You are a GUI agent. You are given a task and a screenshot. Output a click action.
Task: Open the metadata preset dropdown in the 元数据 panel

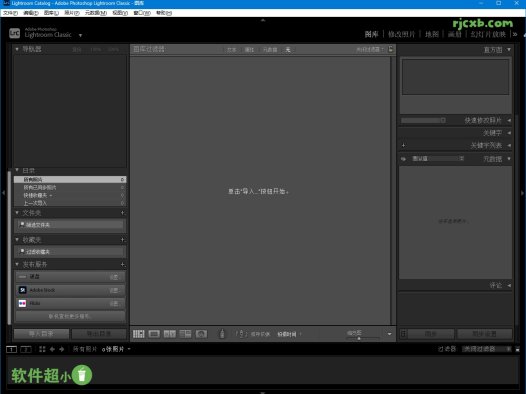[438, 159]
